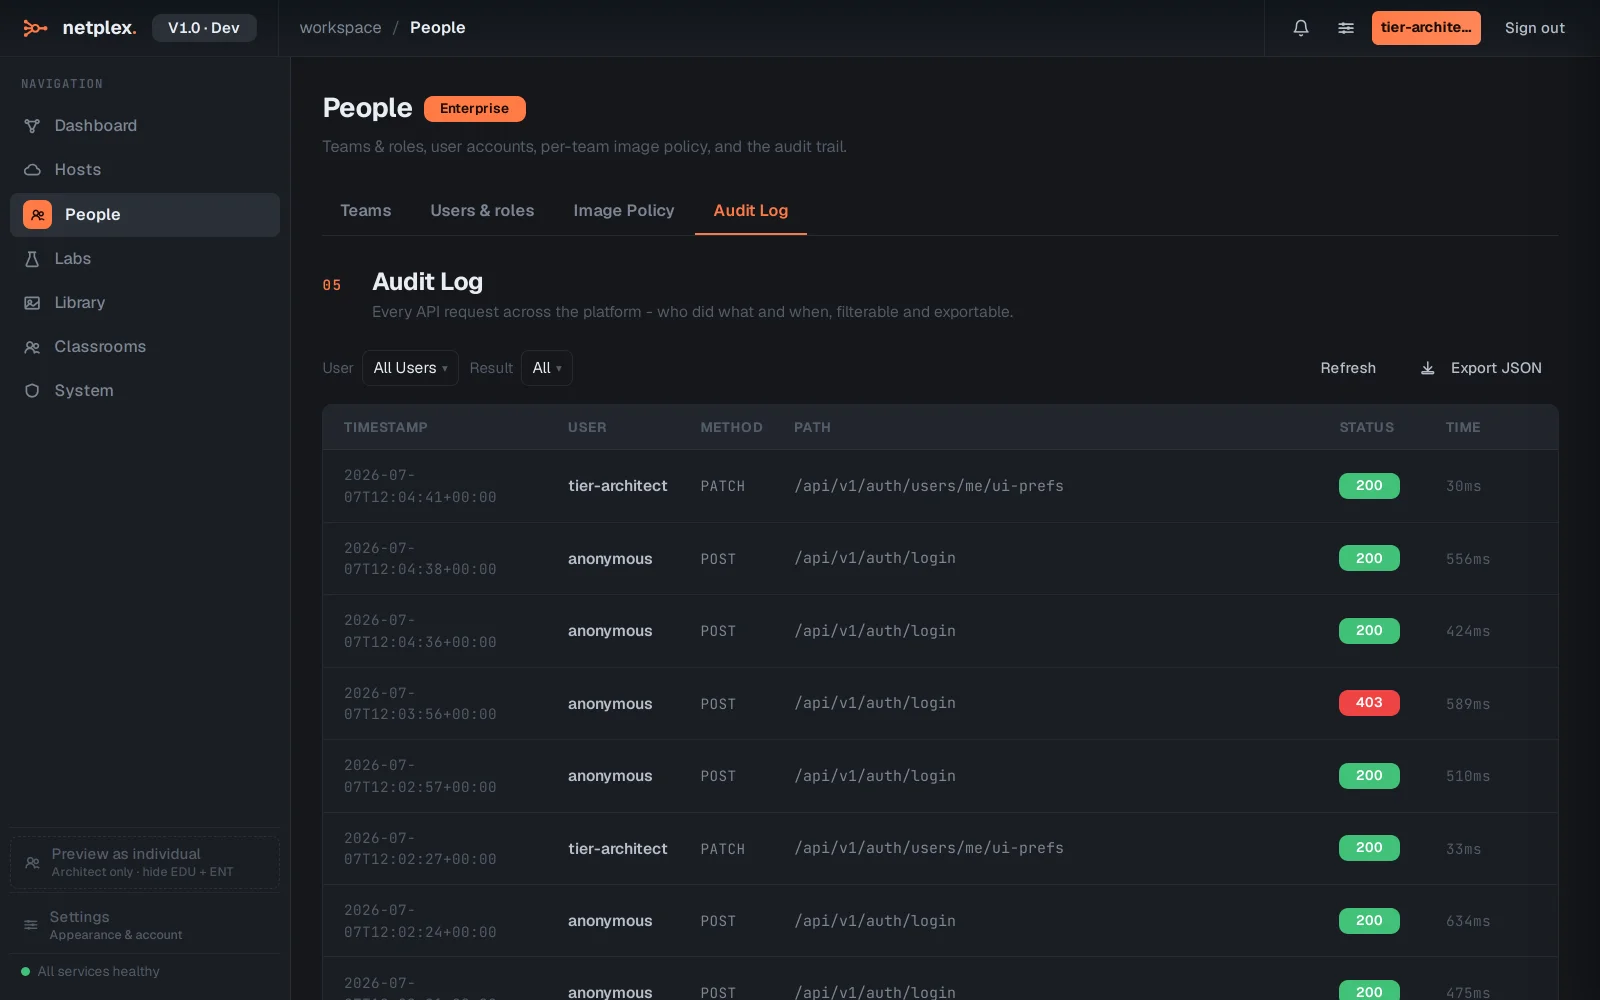
Task: Click the USER column header
Action: point(587,427)
